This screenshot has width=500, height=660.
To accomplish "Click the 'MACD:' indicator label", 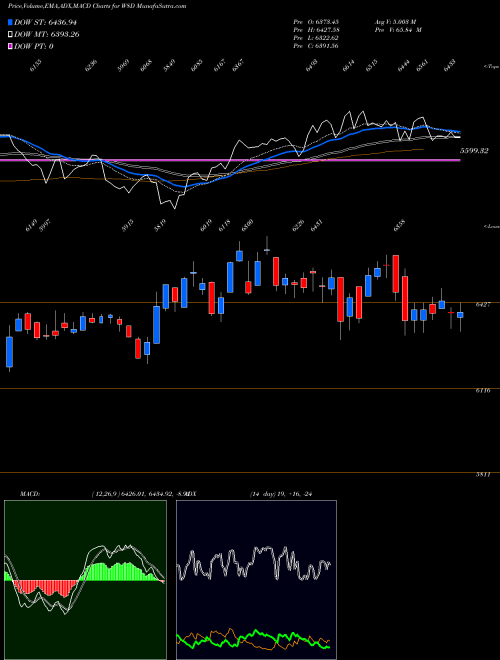I will [29, 493].
